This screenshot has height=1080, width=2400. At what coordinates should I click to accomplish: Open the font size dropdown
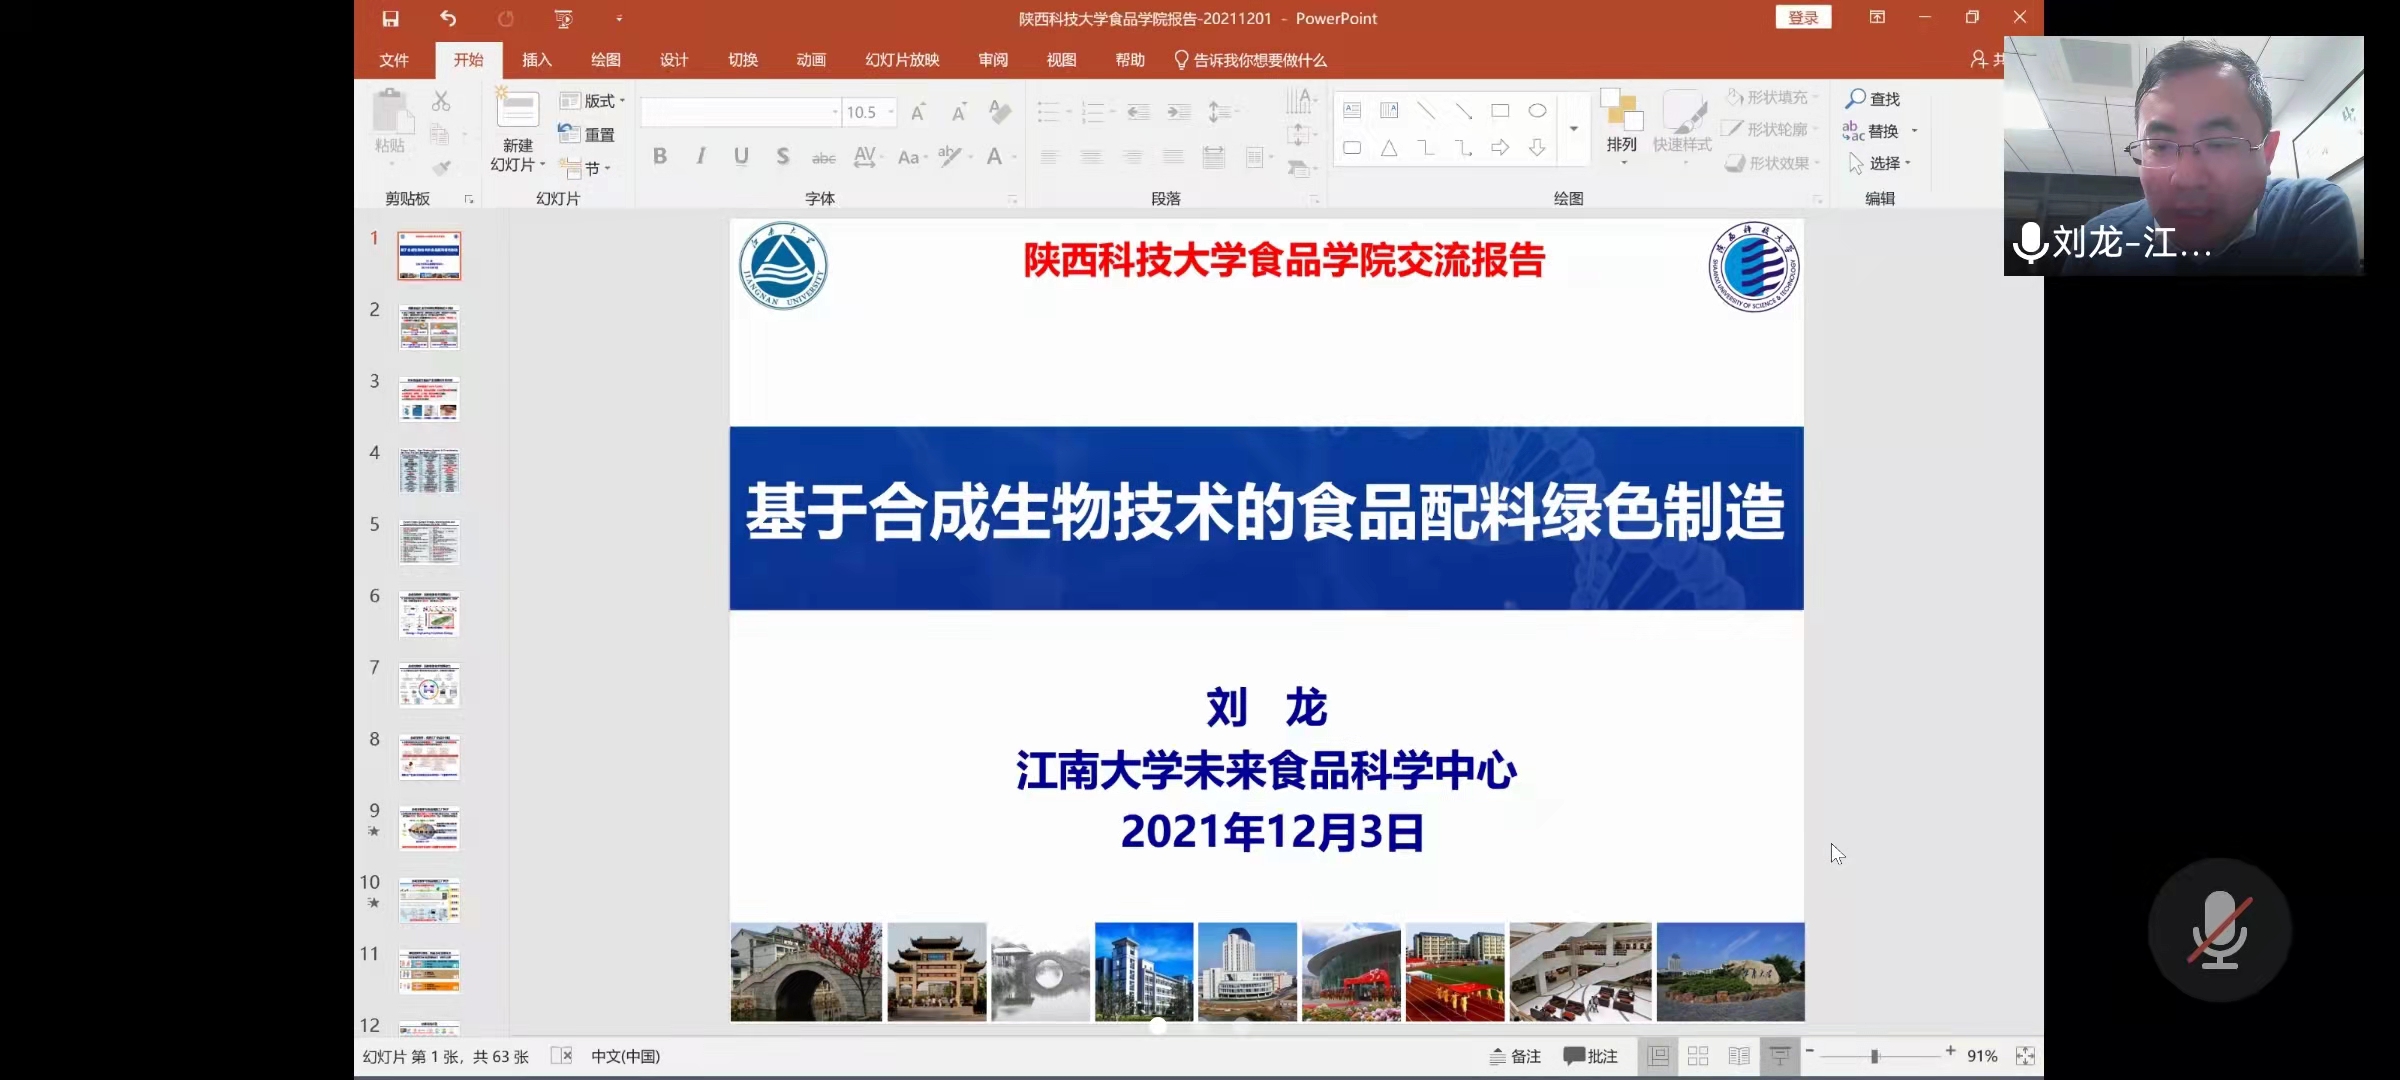point(891,112)
